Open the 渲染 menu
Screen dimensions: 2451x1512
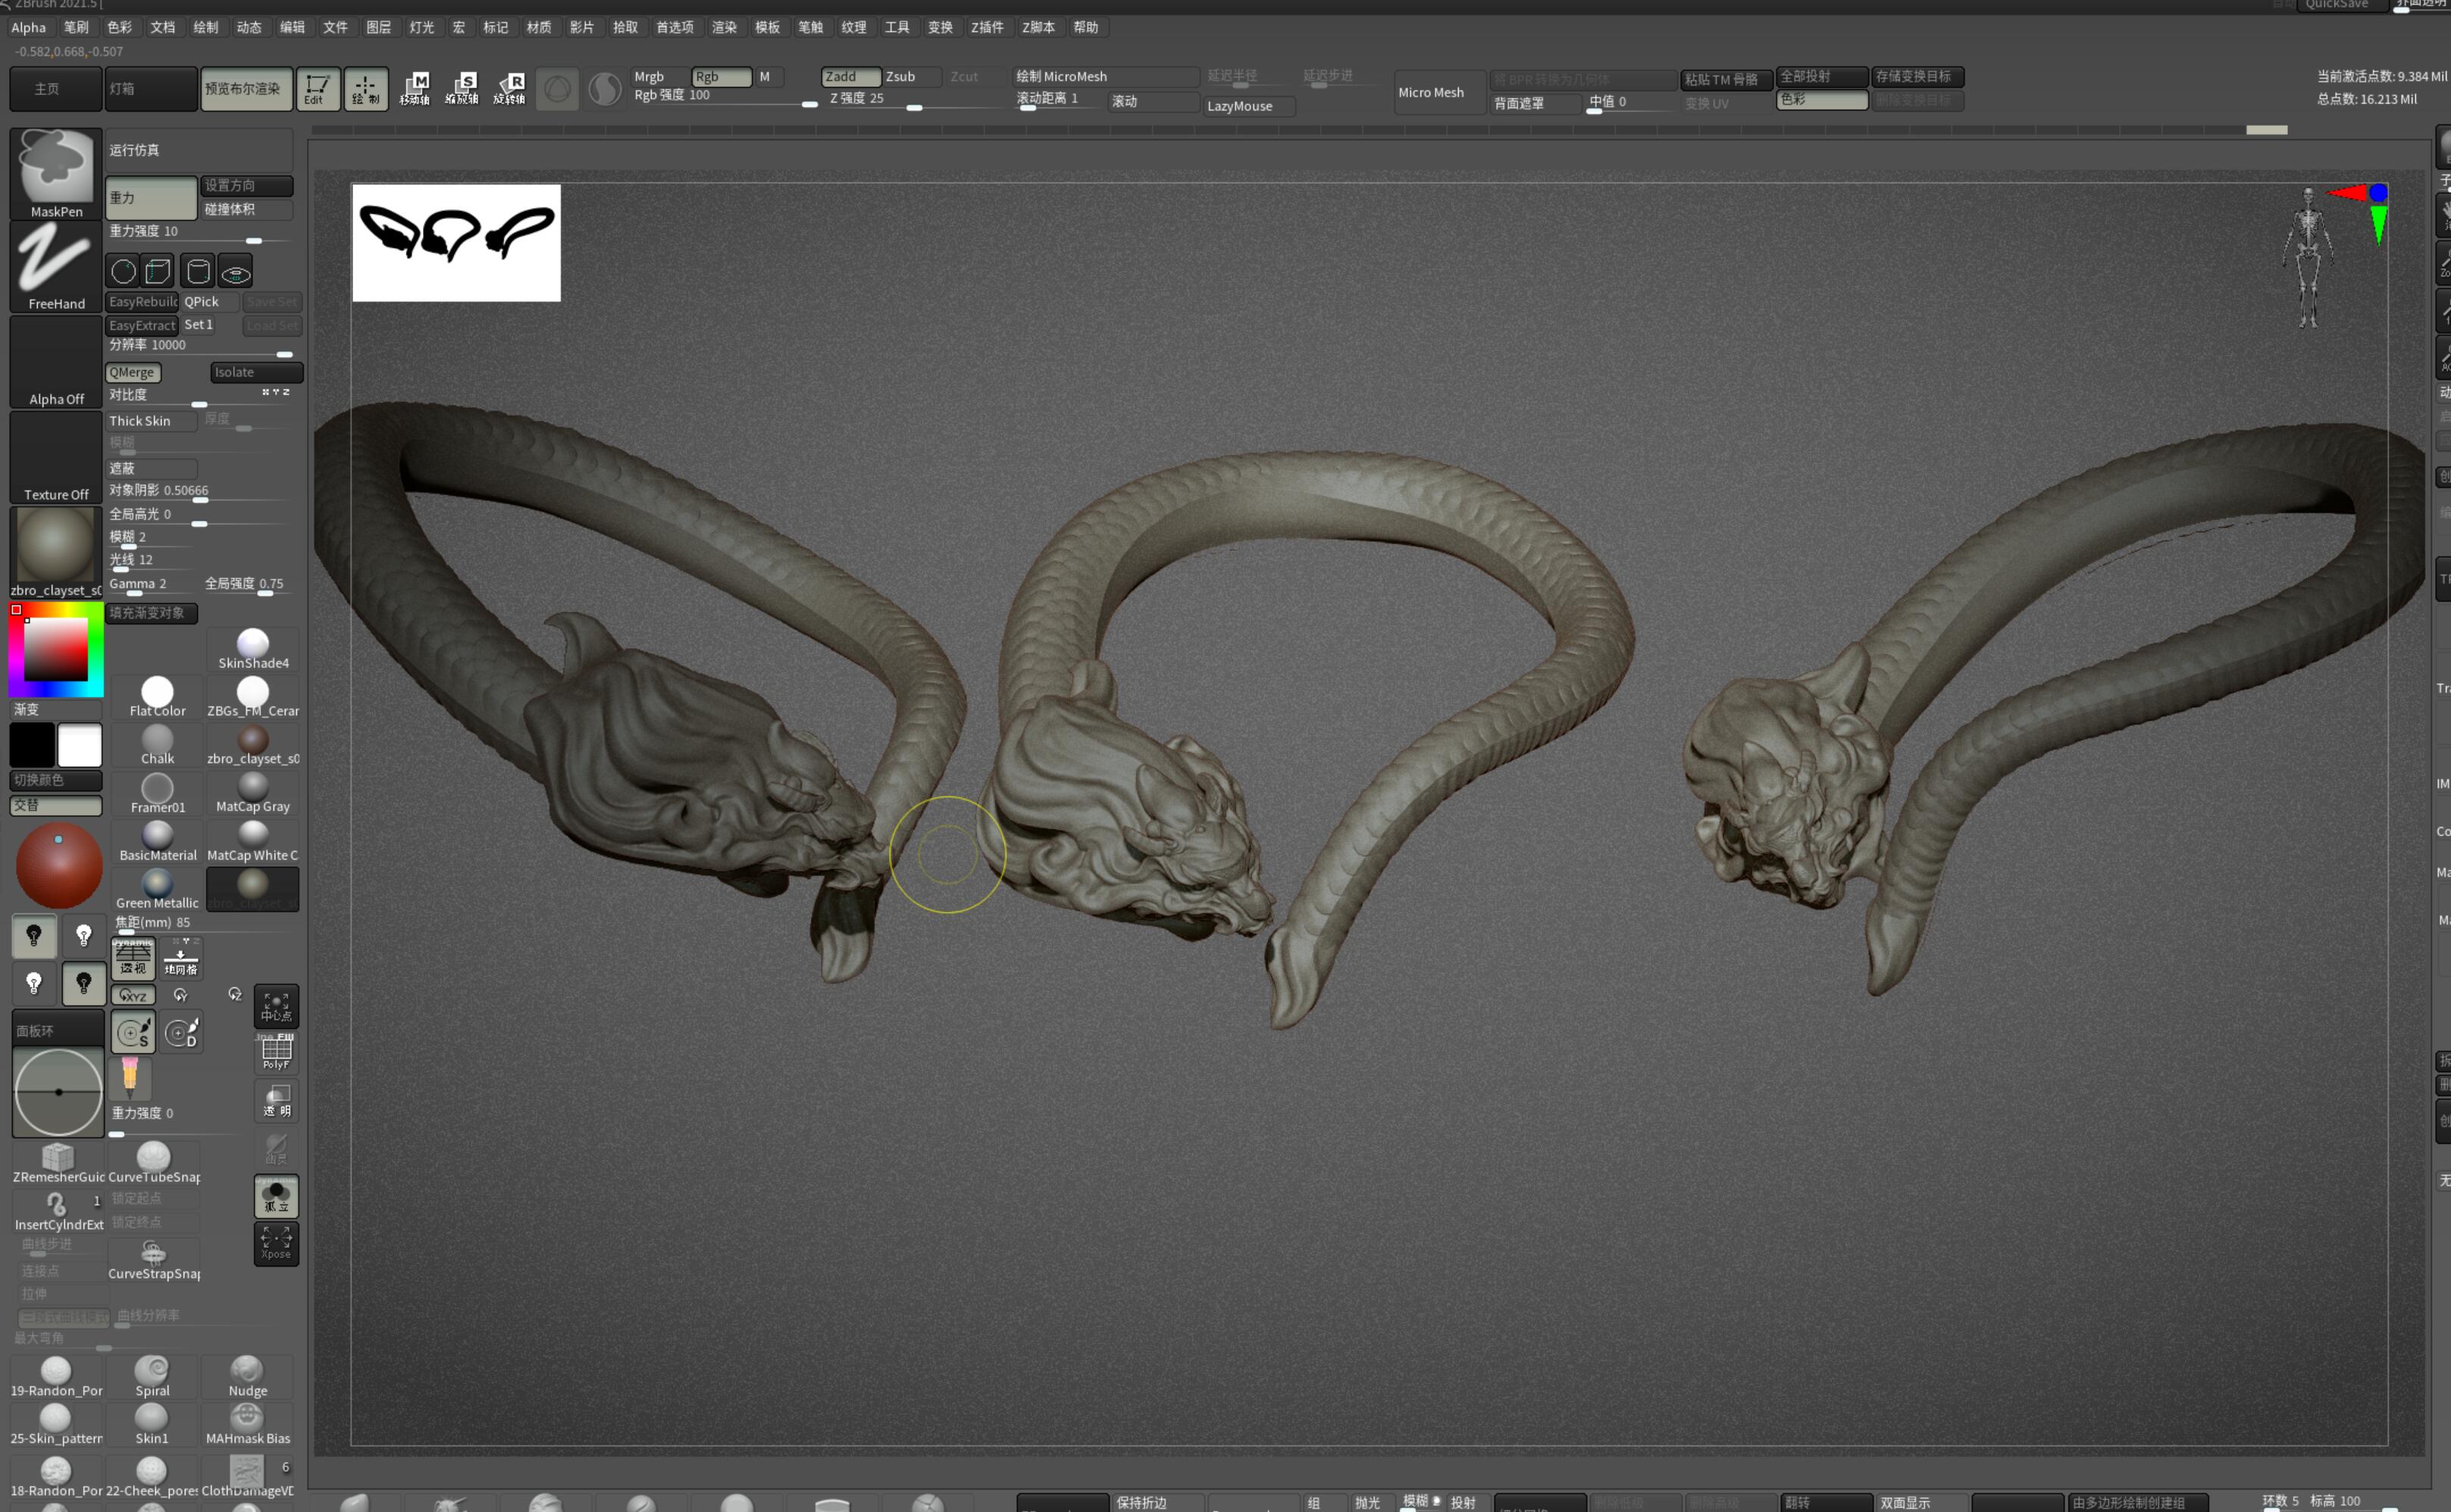coord(724,27)
